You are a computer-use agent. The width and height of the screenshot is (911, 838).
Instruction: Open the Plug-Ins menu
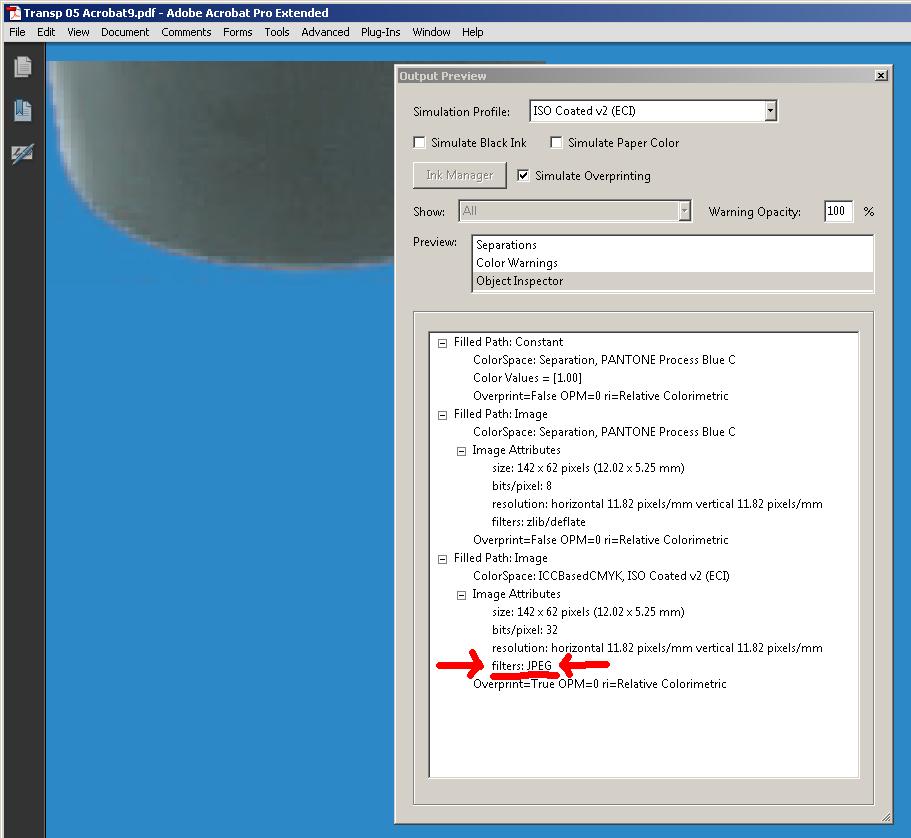pyautogui.click(x=381, y=32)
